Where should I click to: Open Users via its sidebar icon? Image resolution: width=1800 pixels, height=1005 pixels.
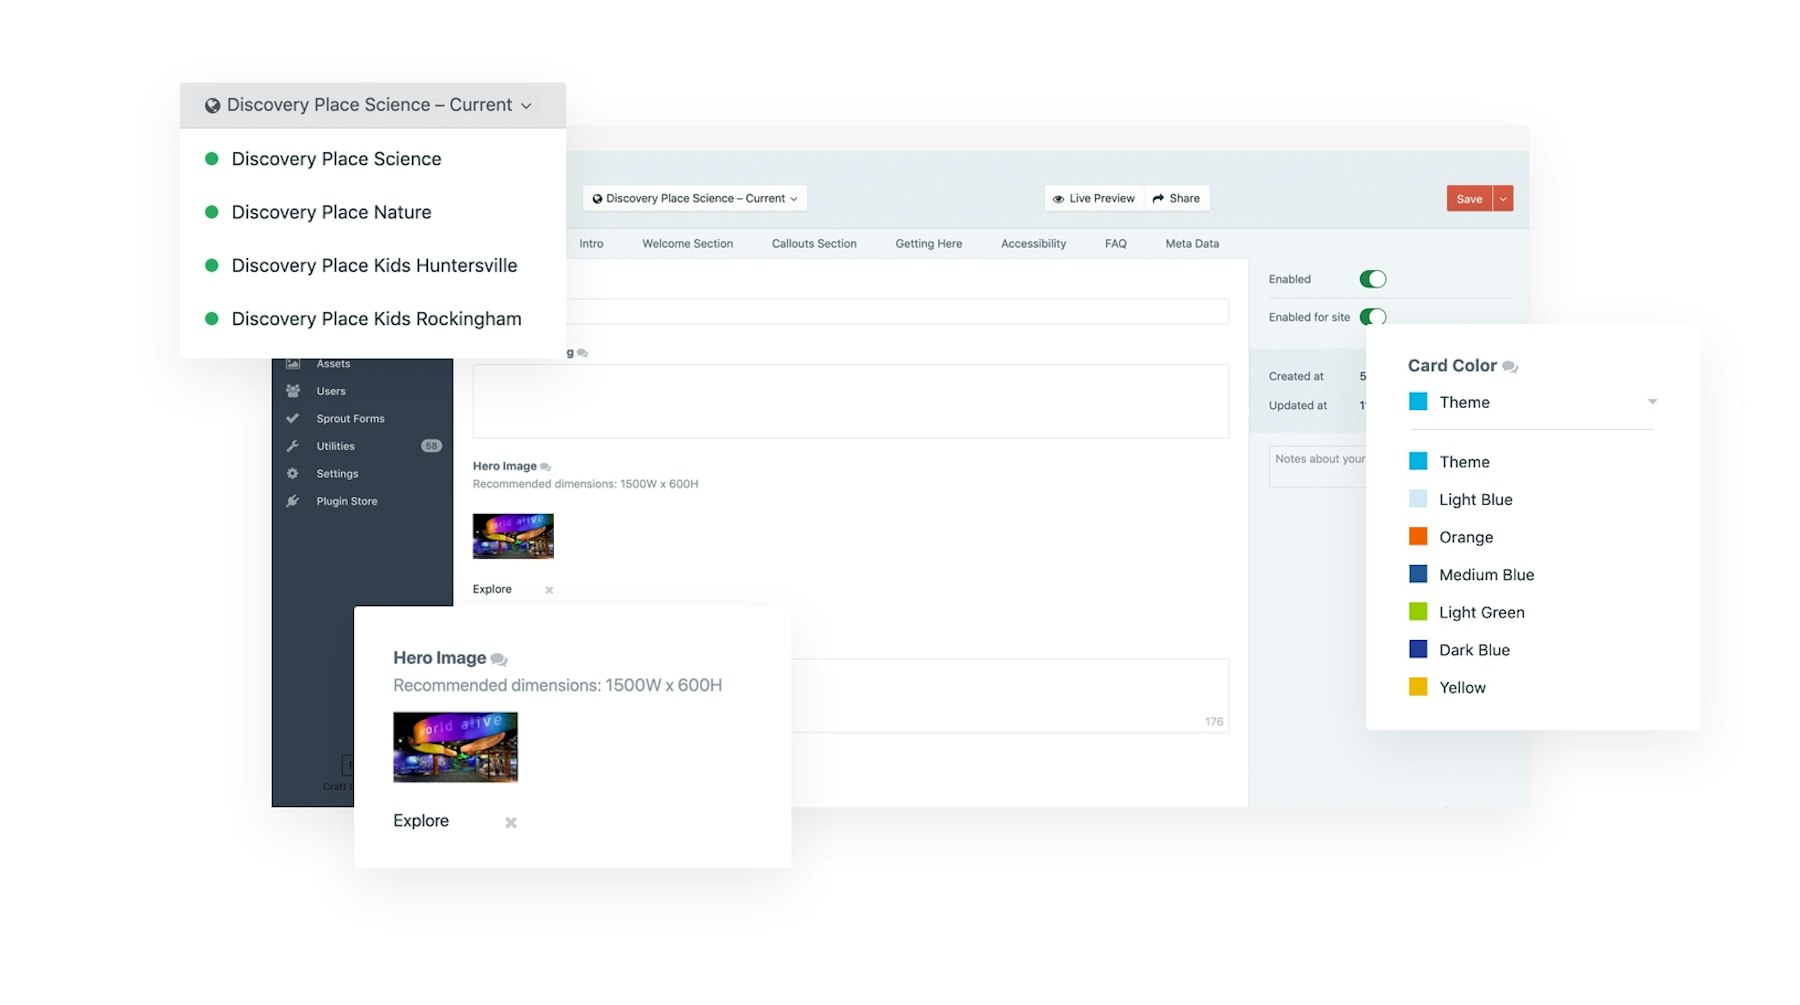pos(293,391)
